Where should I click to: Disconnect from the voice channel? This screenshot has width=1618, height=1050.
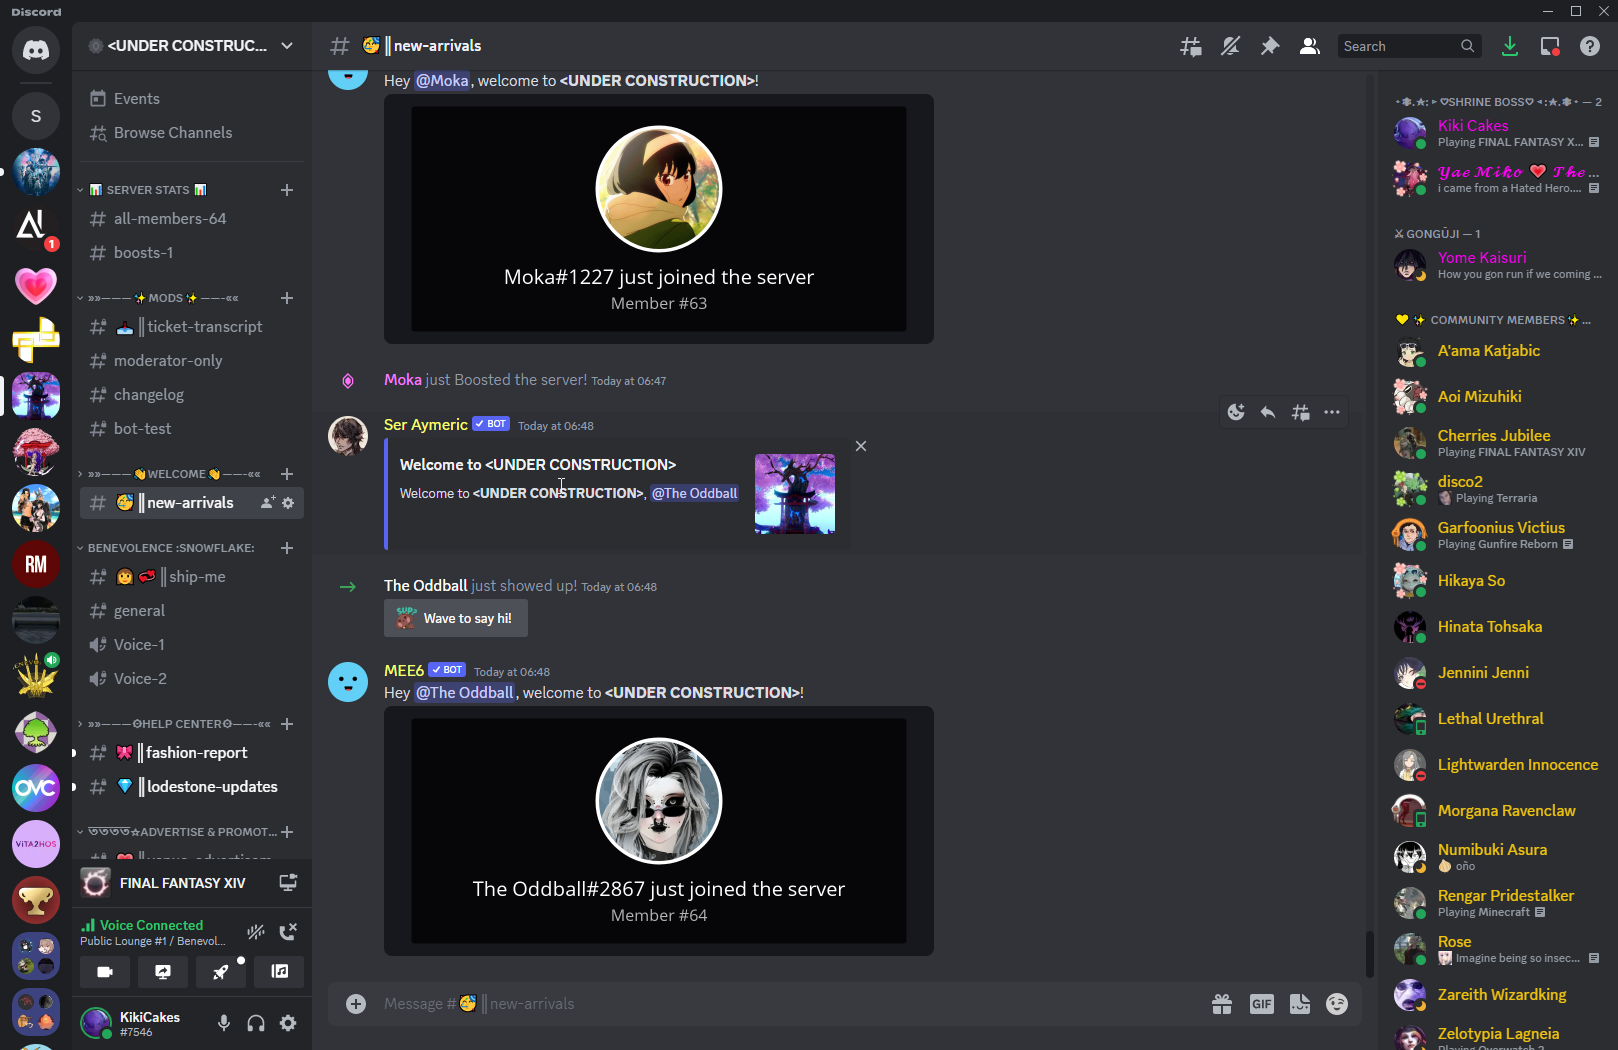[288, 932]
